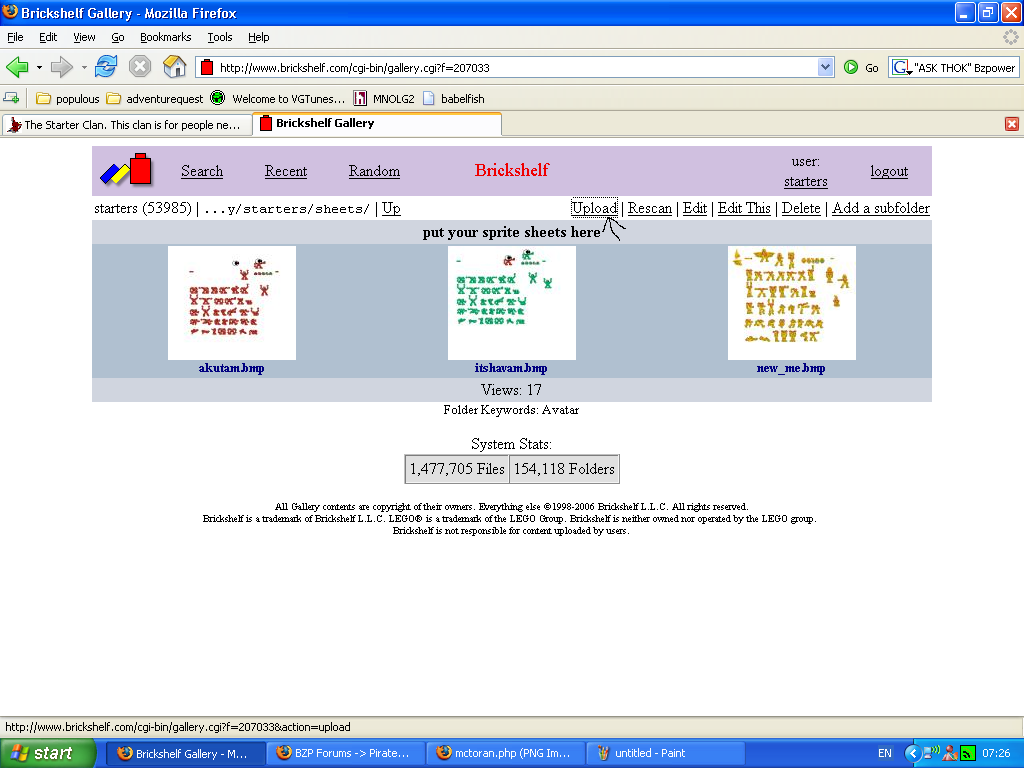Click the Edit This link
Image resolution: width=1024 pixels, height=768 pixels.
[744, 208]
